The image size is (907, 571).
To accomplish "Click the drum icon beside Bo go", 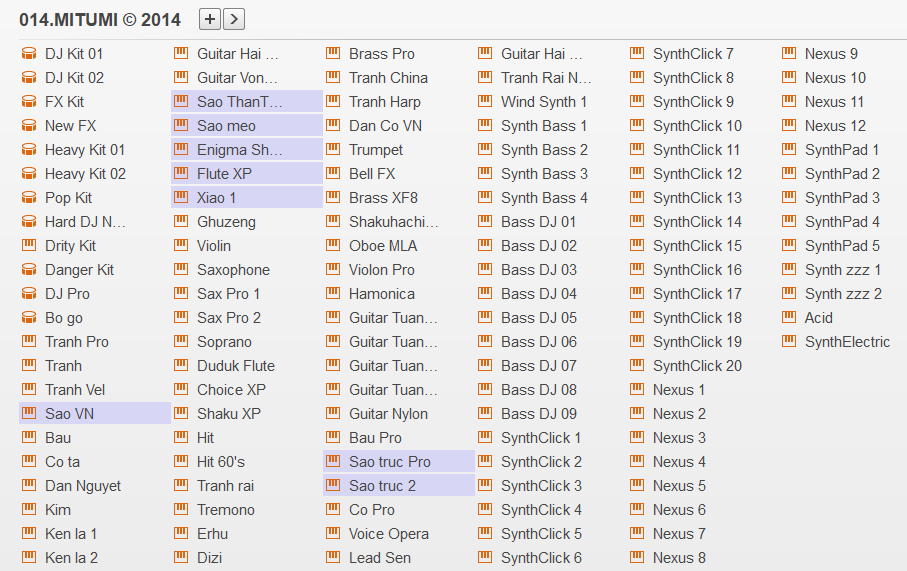I will [29, 318].
